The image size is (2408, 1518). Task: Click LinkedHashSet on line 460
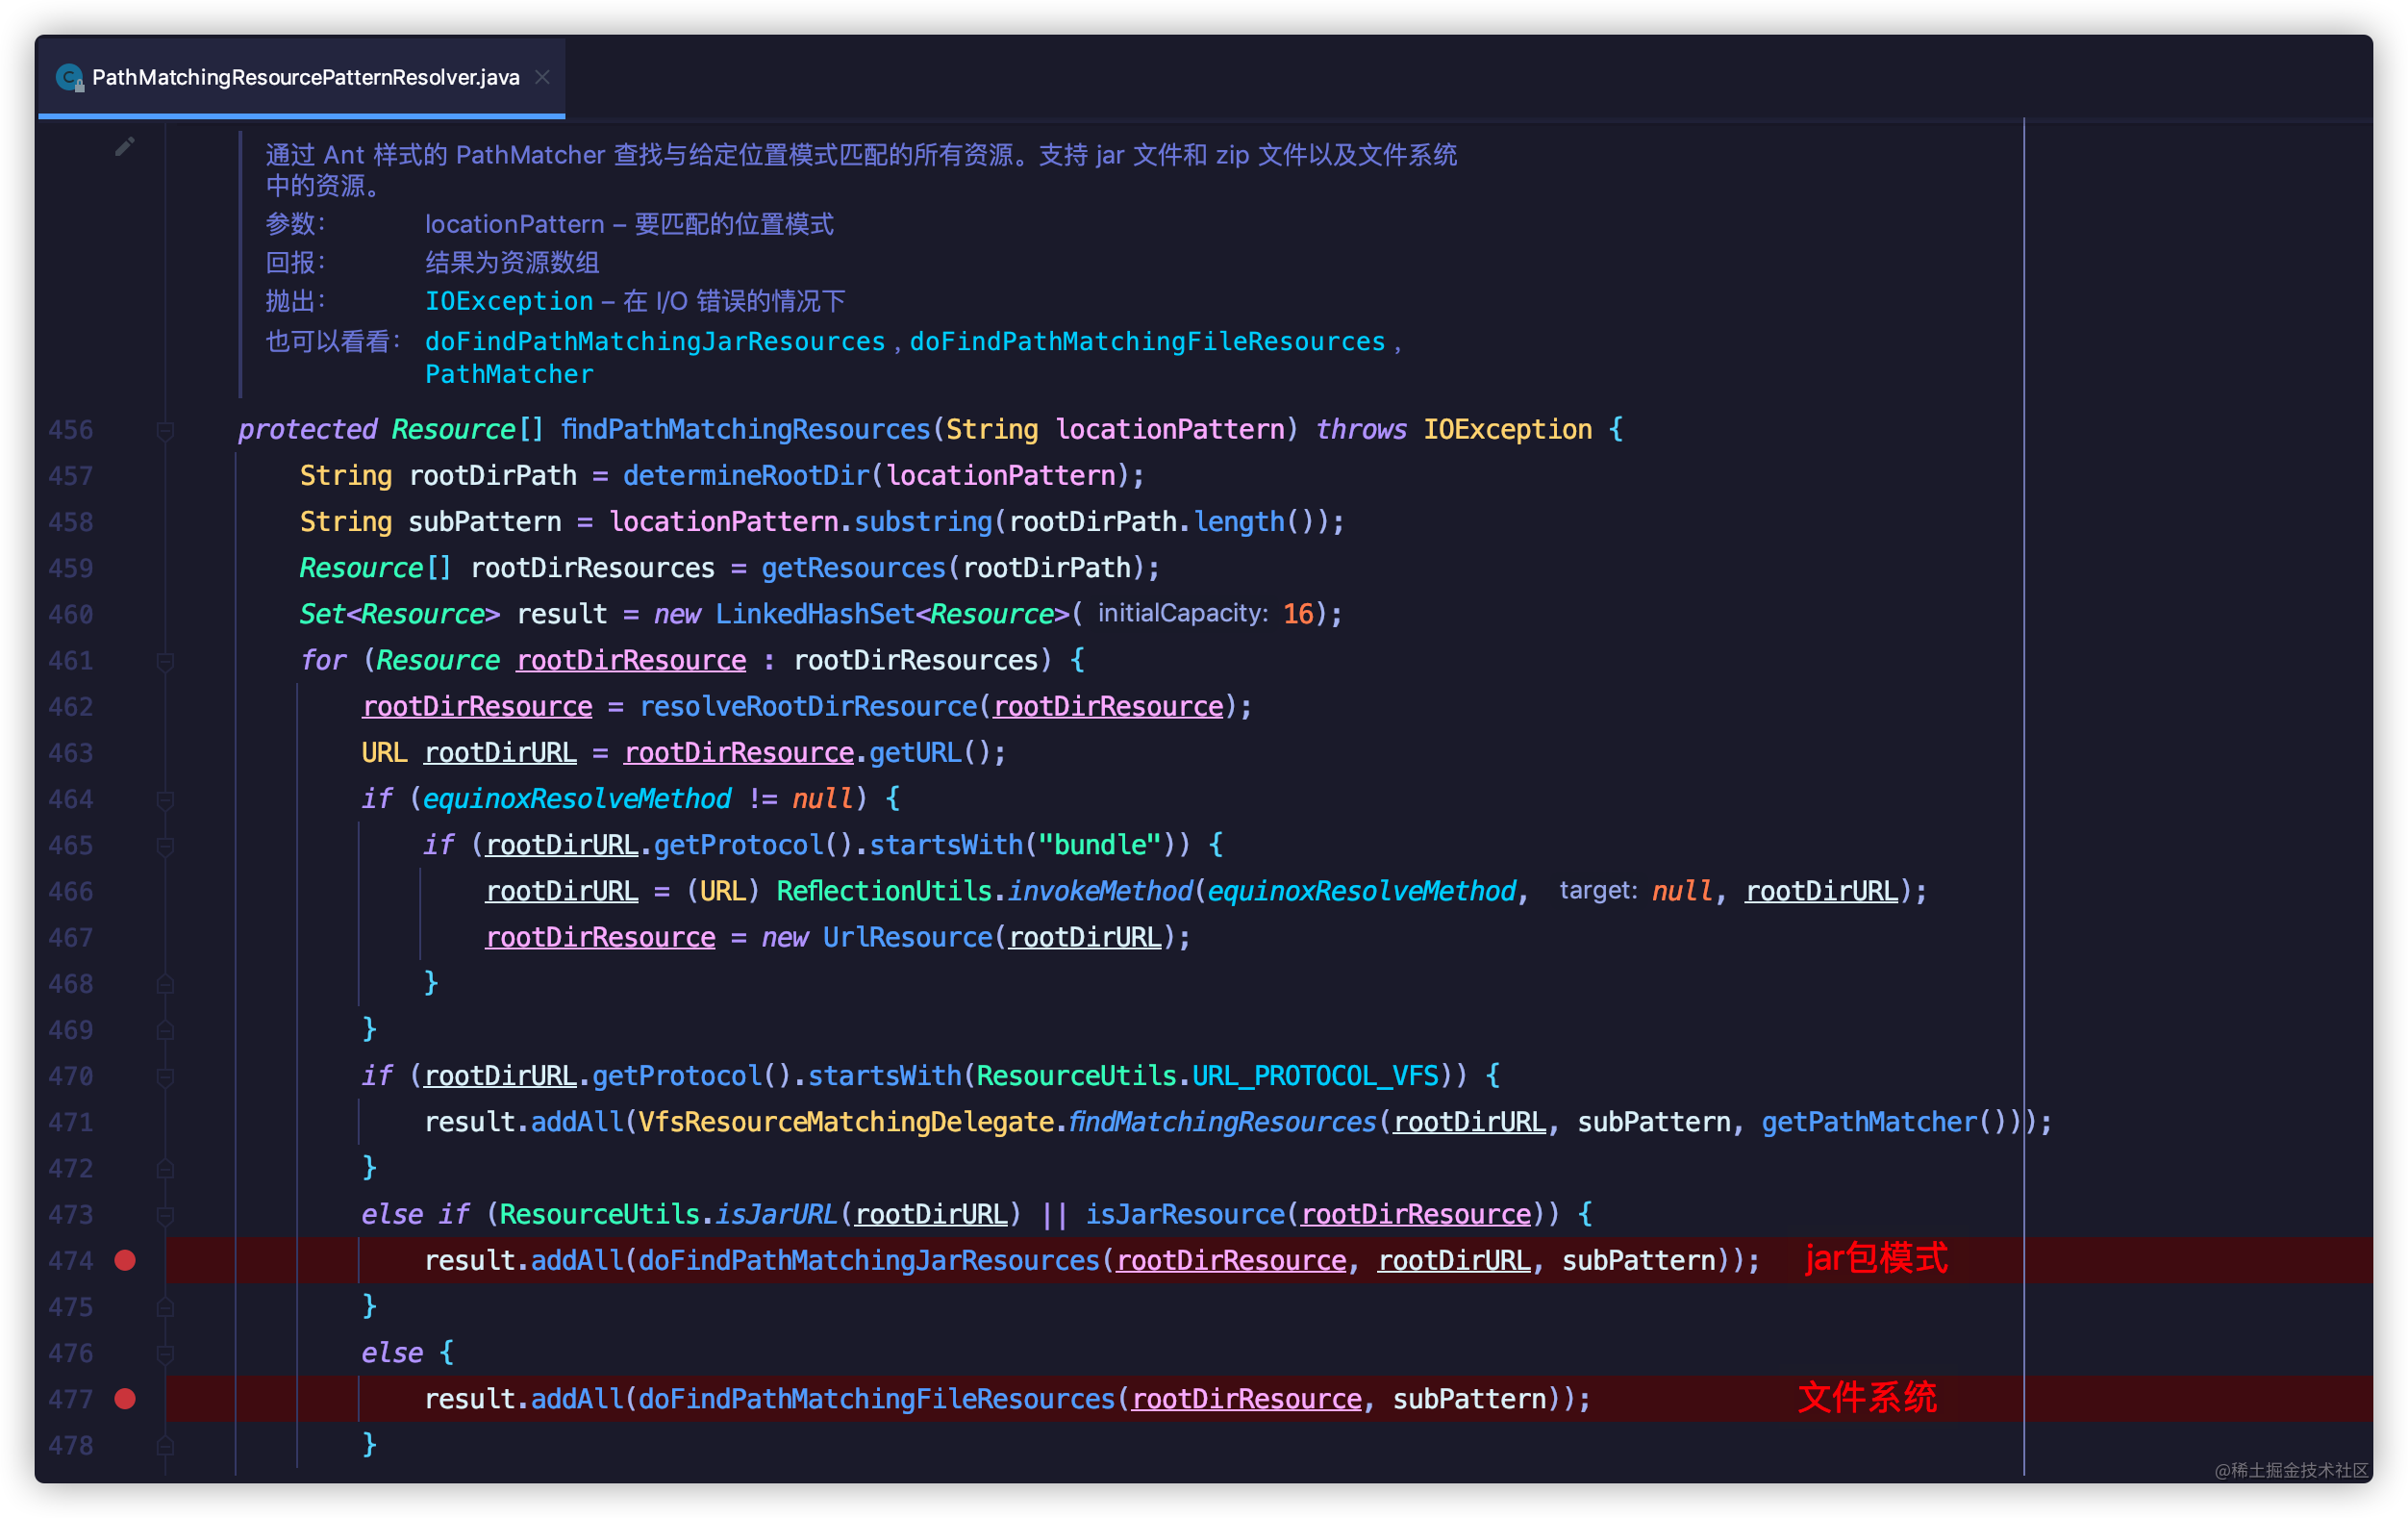pos(815,614)
